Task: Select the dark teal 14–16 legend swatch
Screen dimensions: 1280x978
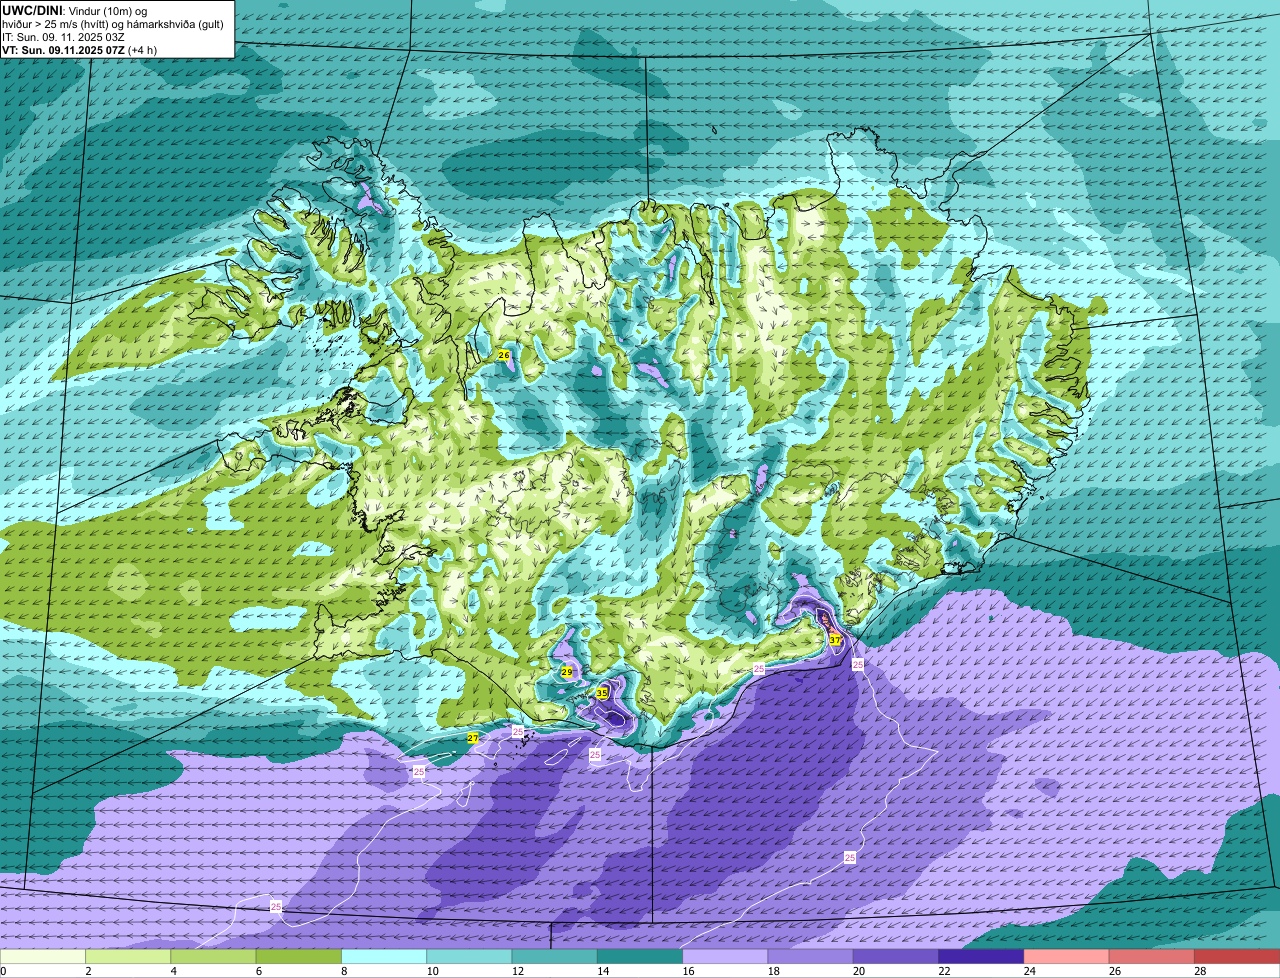Action: (640, 956)
